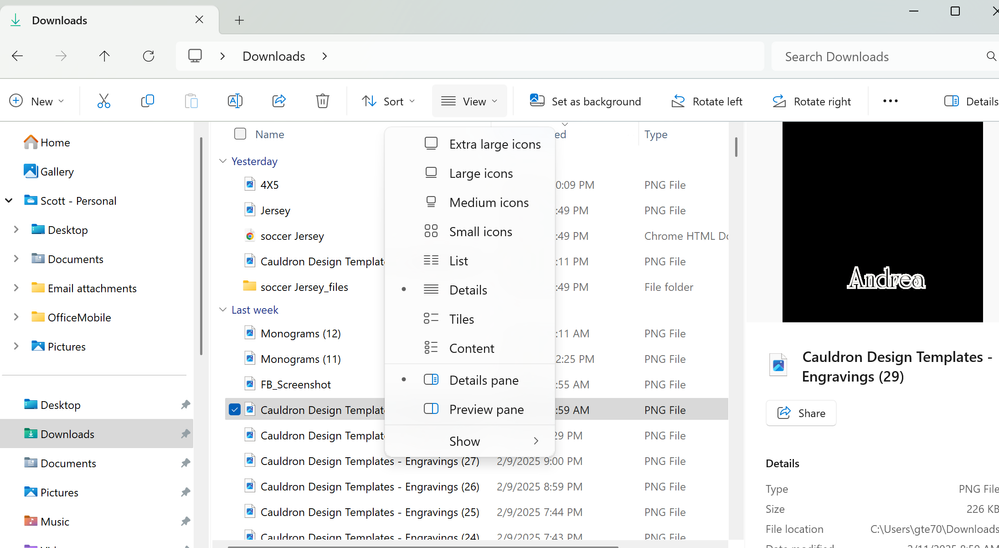Select Content view option

tap(470, 349)
